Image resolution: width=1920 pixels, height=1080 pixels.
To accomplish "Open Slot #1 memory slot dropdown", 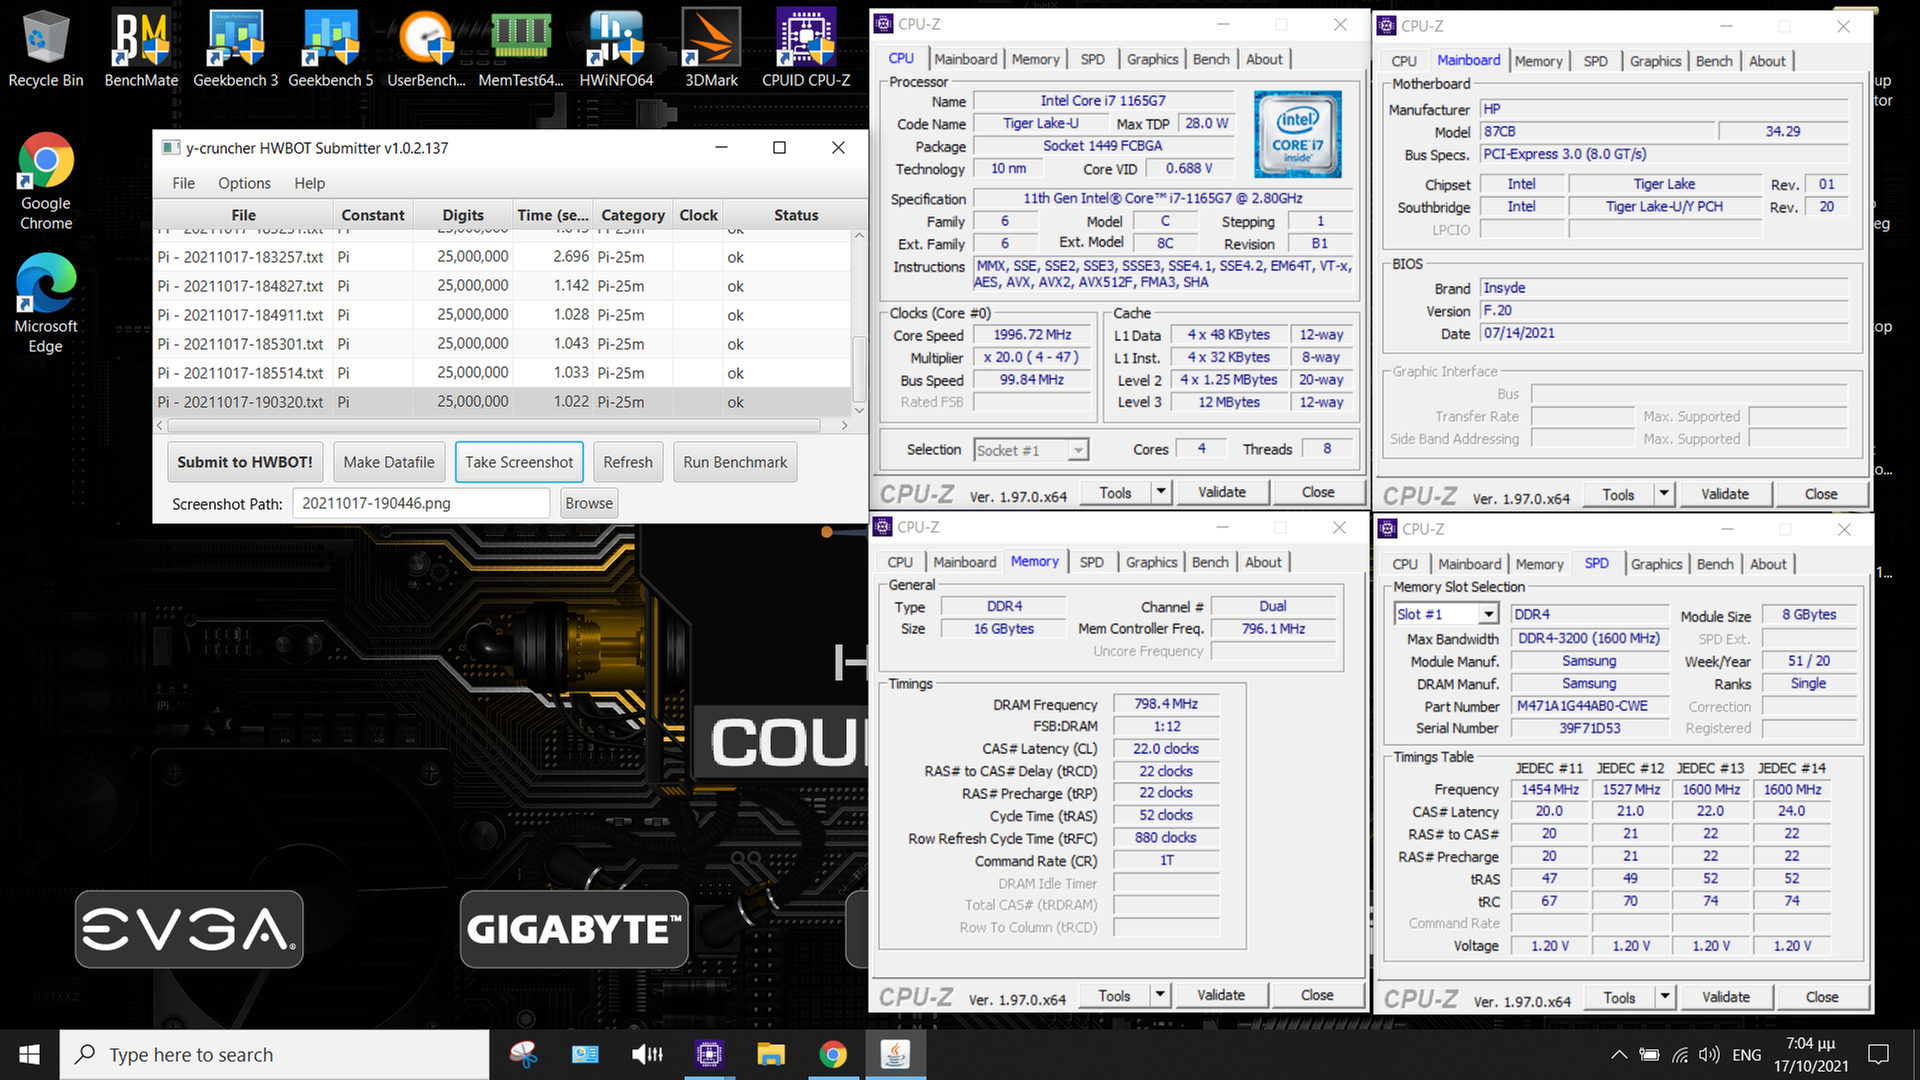I will 1446,614.
